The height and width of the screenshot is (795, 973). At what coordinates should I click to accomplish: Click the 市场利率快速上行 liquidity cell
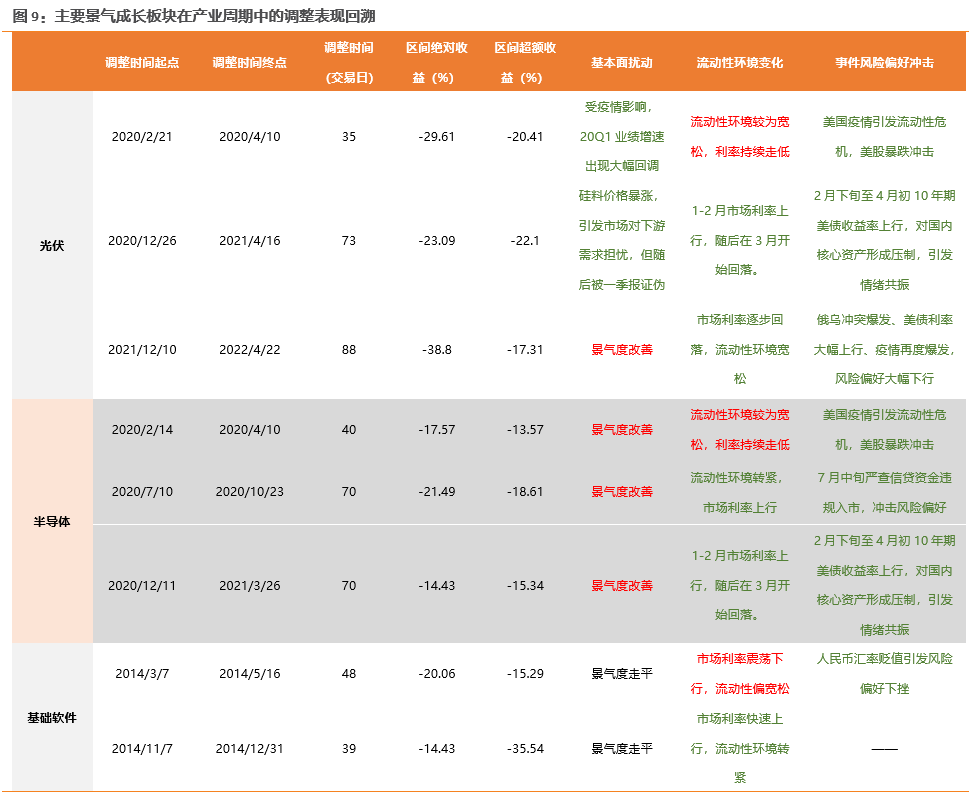pos(740,749)
